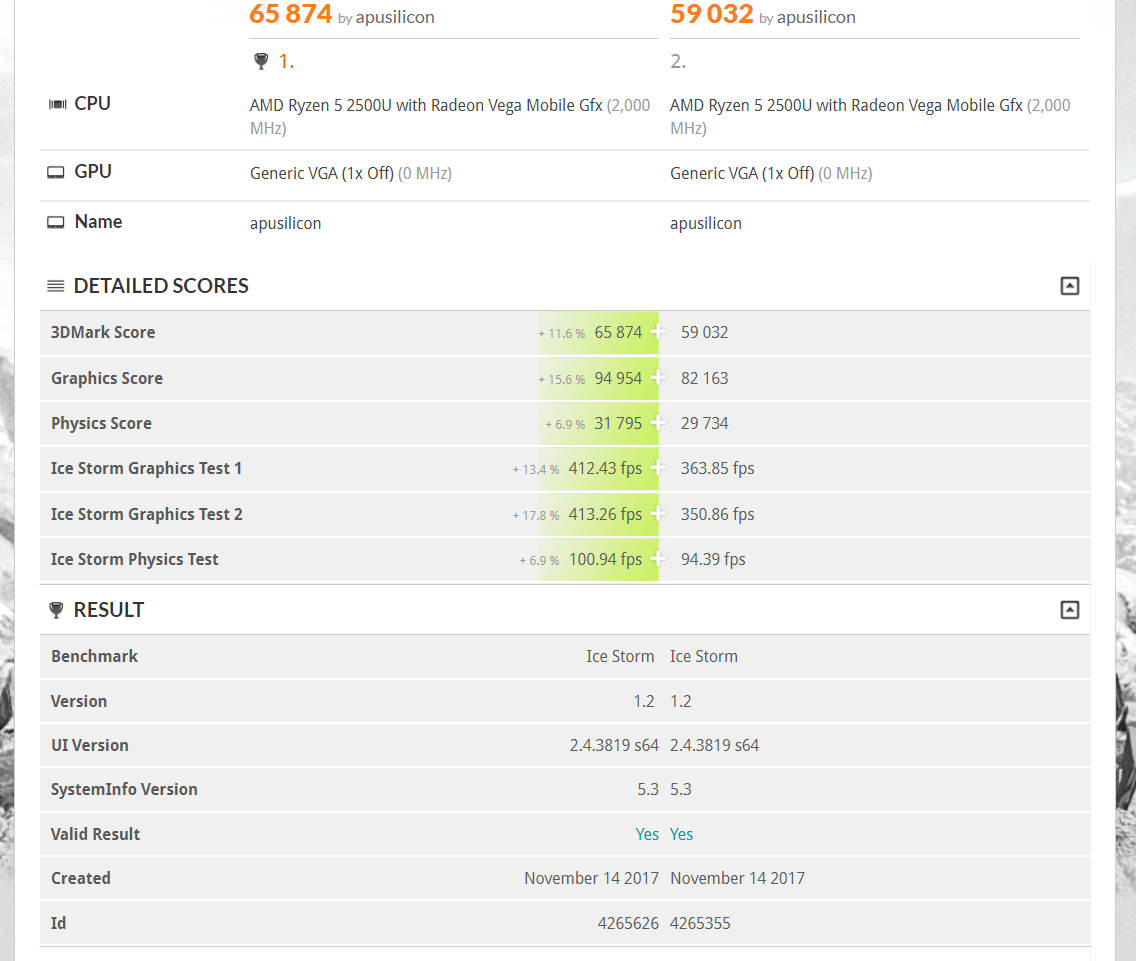
Task: Collapse the Result section
Action: coord(1069,610)
